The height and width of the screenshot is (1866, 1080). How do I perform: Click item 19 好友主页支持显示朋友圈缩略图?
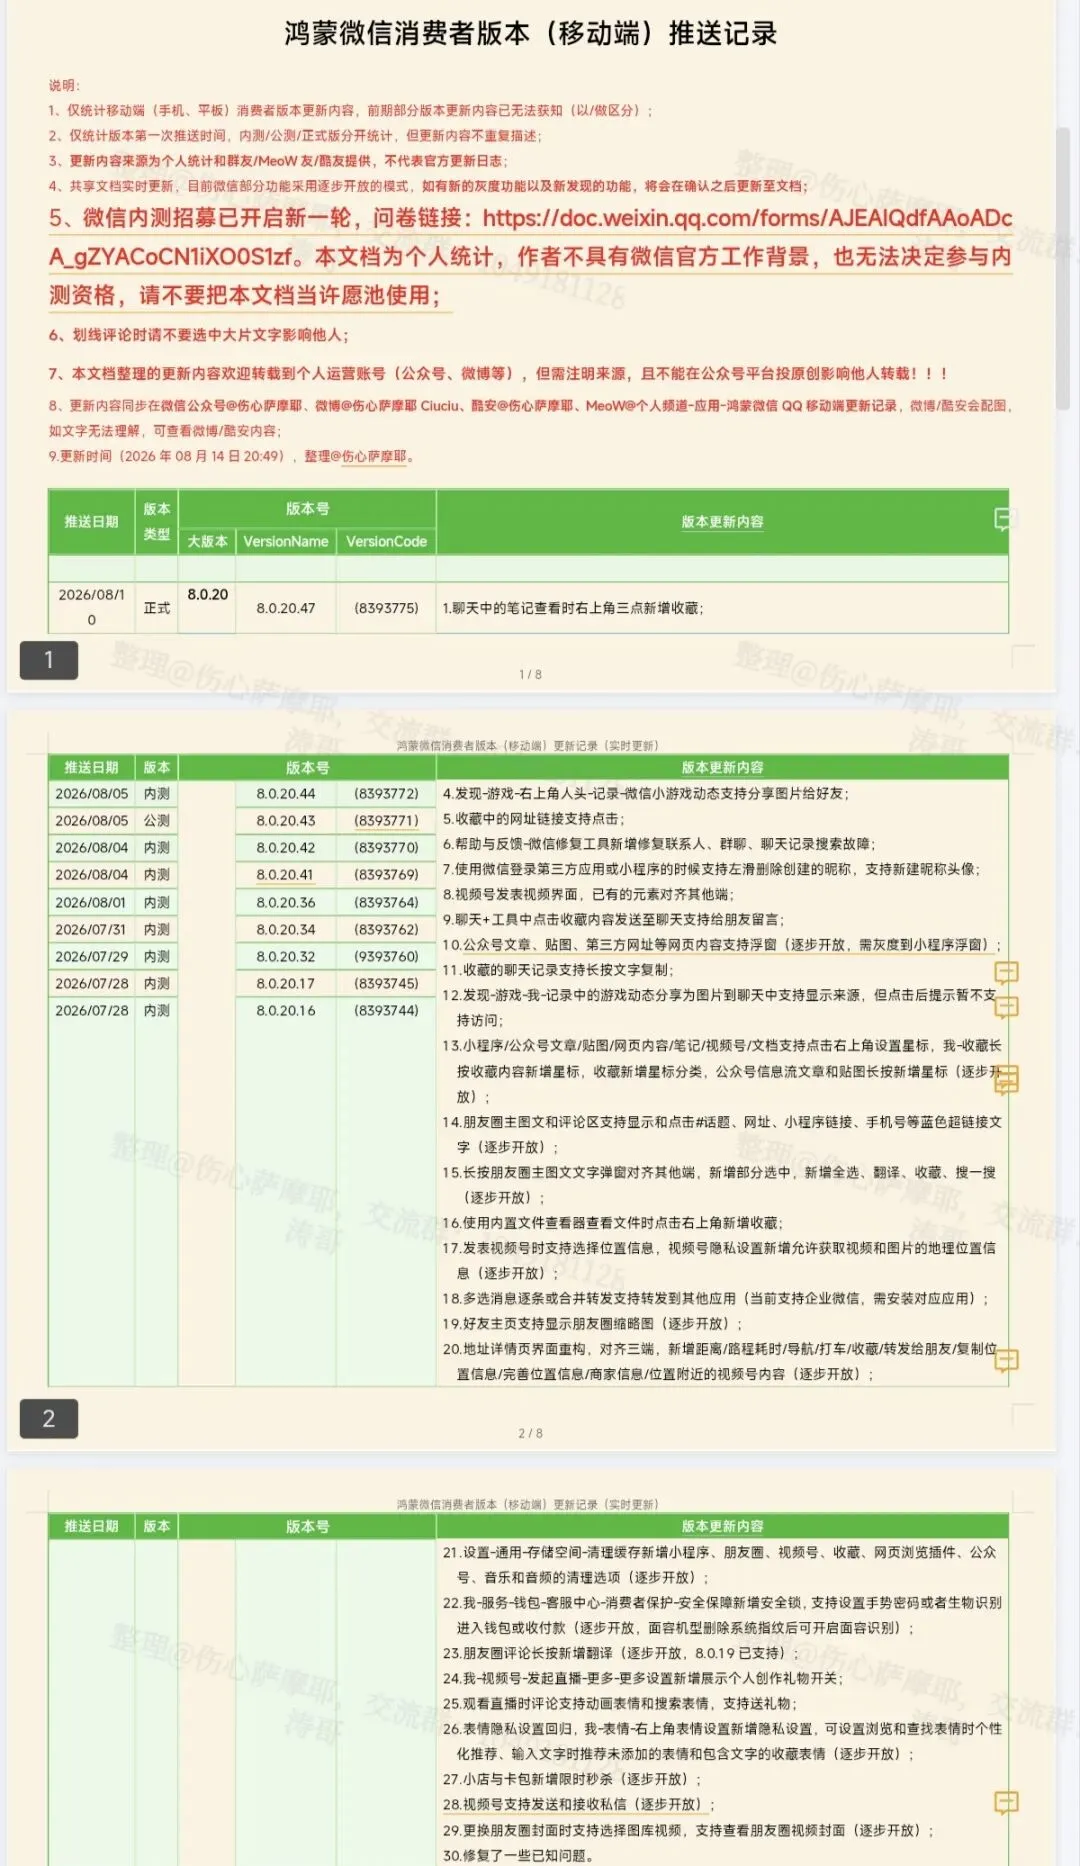[593, 1323]
